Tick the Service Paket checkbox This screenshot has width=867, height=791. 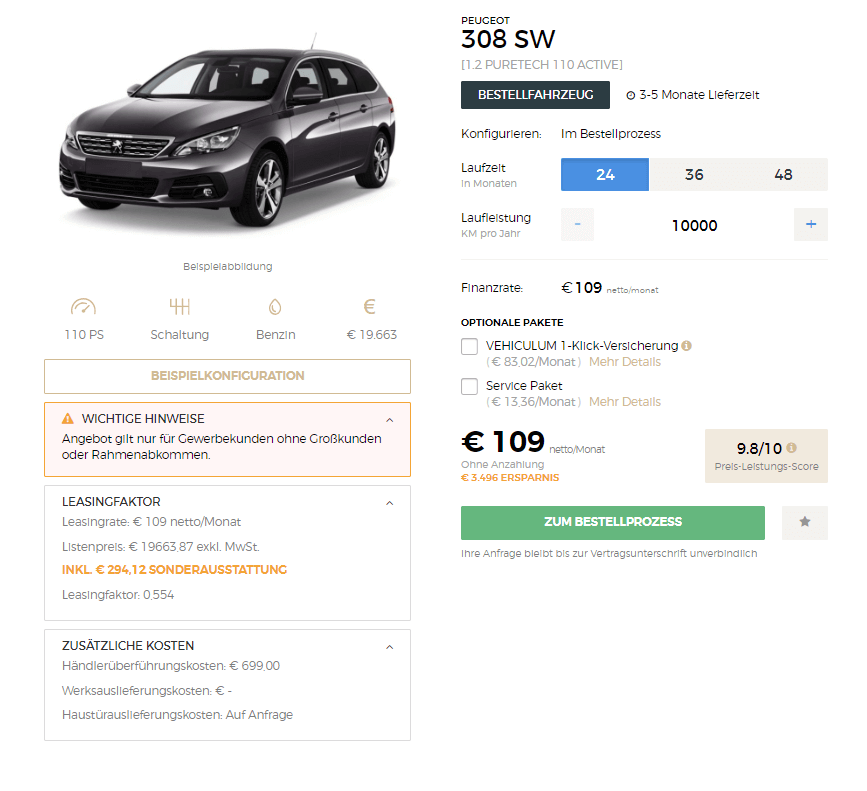click(469, 386)
